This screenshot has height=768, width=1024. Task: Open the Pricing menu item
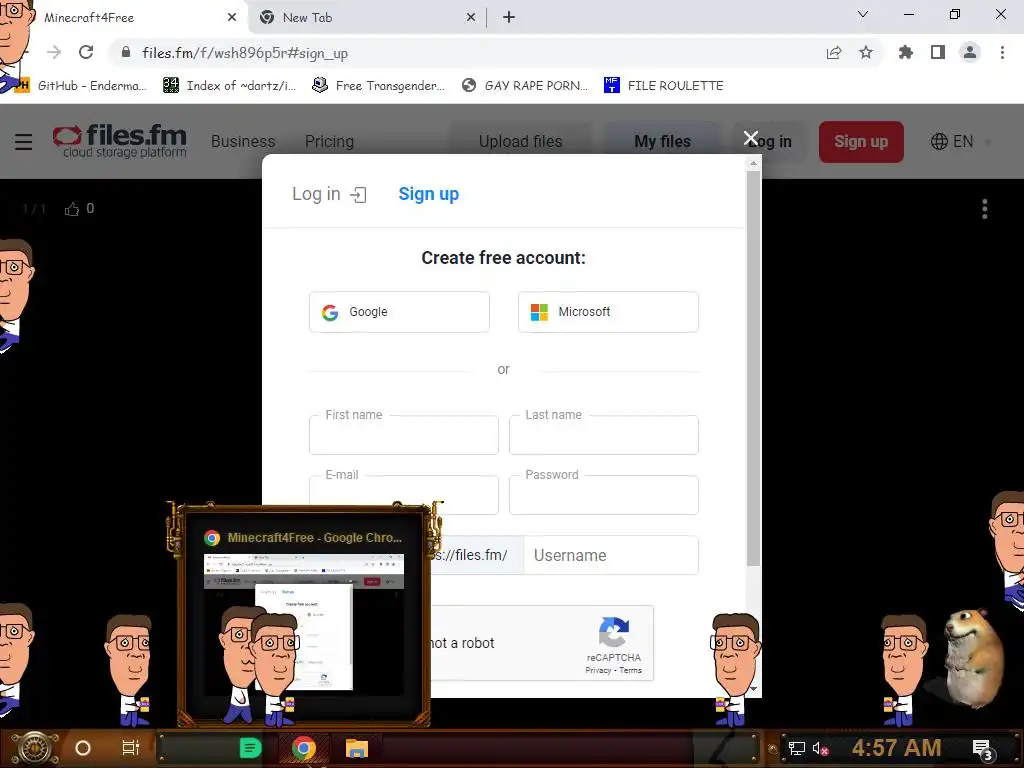(329, 142)
